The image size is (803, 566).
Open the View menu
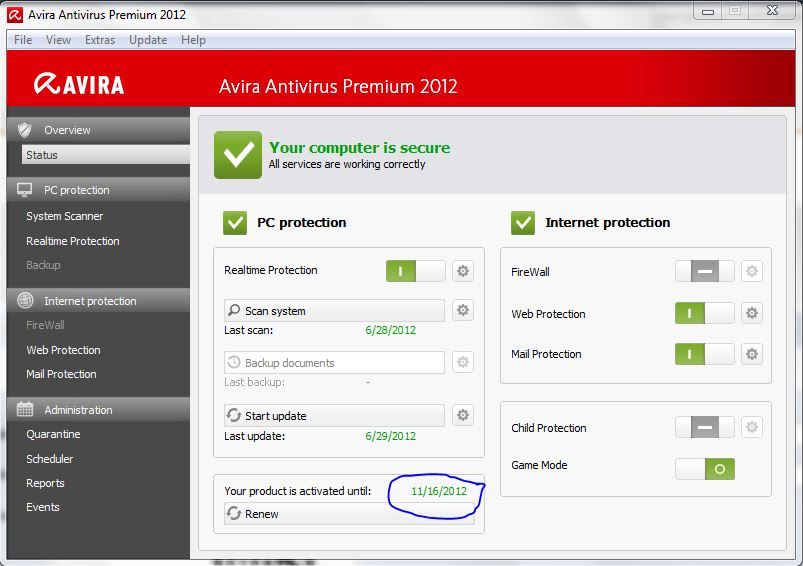point(58,40)
